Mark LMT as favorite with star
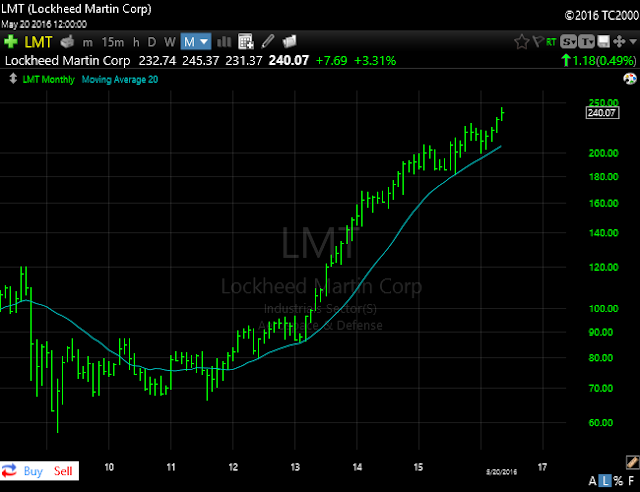This screenshot has width=640, height=492. [x=522, y=42]
